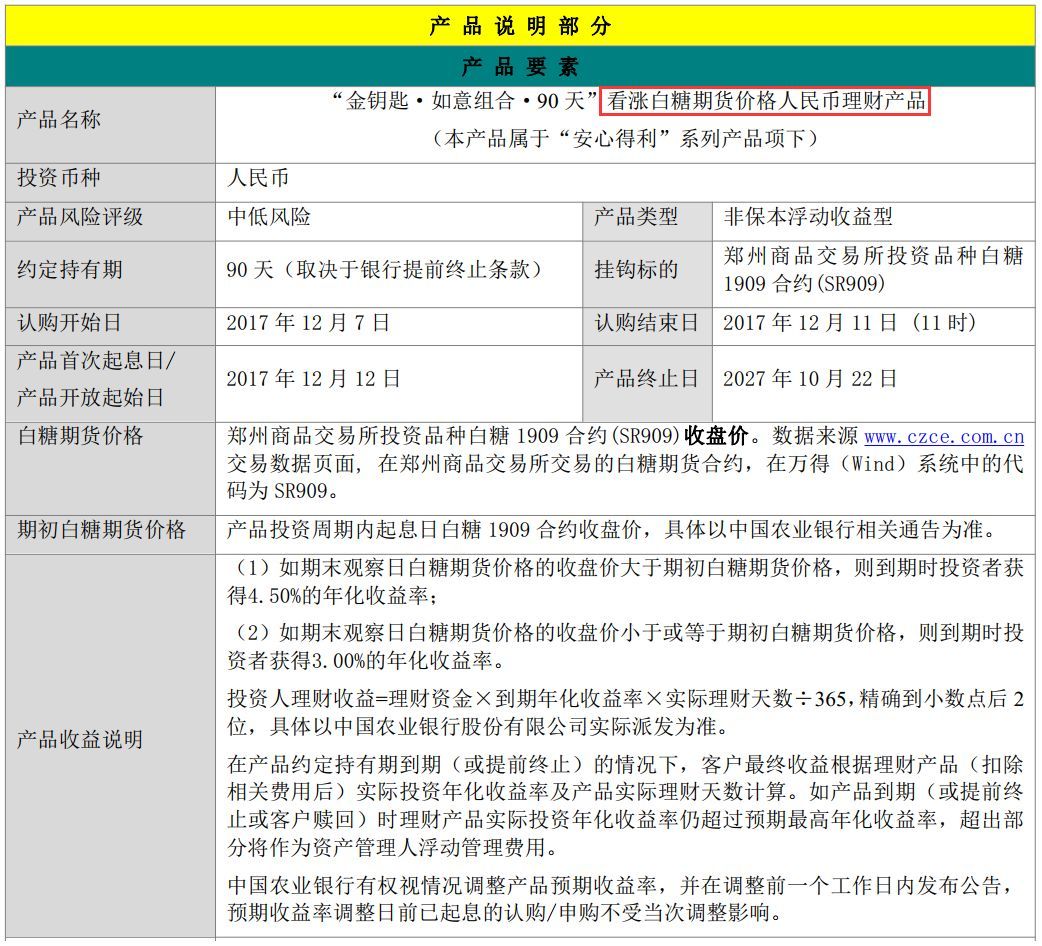This screenshot has width=1042, height=946.
Task: Click the text 预期收益率调整日前已起息的认购/申购不受当次调整影响
Action: click(499, 913)
